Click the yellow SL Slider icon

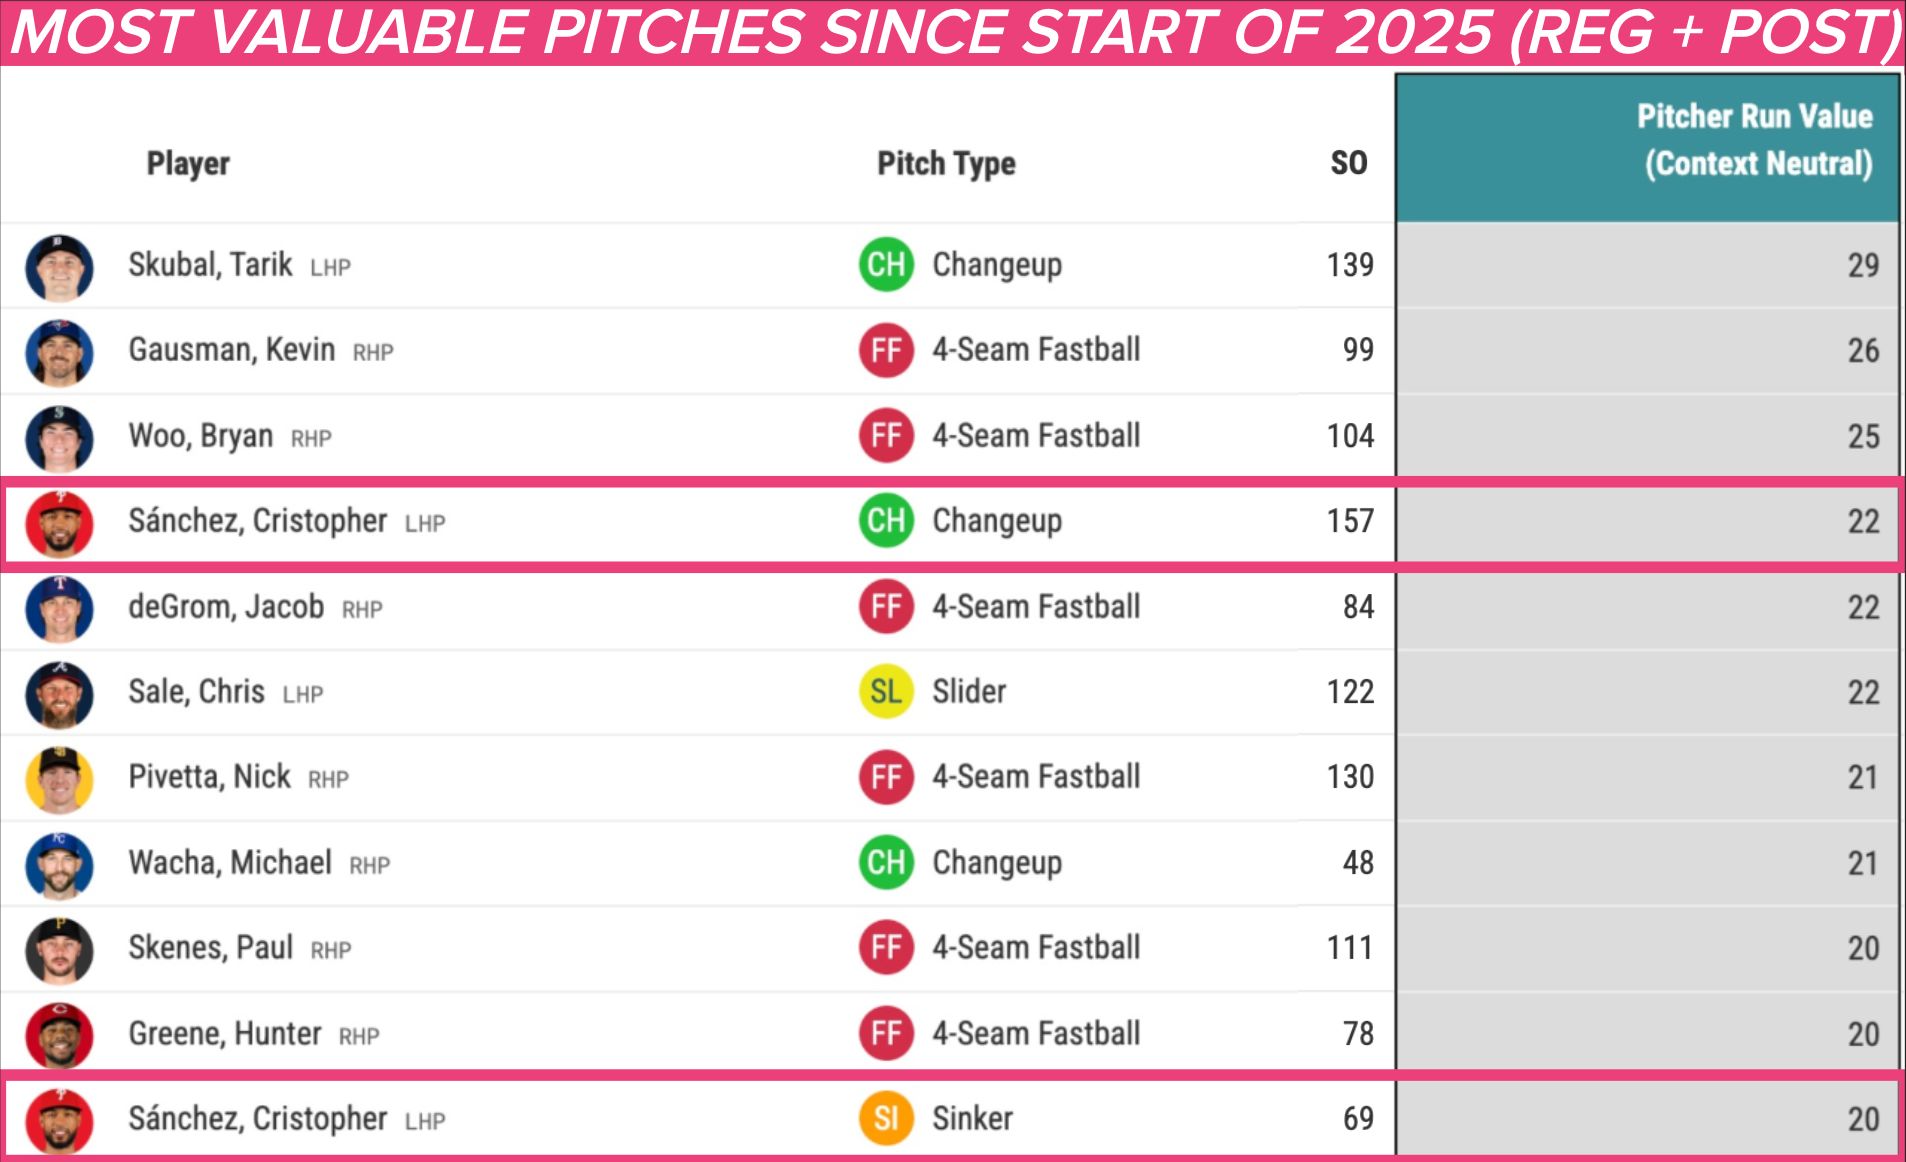[886, 692]
